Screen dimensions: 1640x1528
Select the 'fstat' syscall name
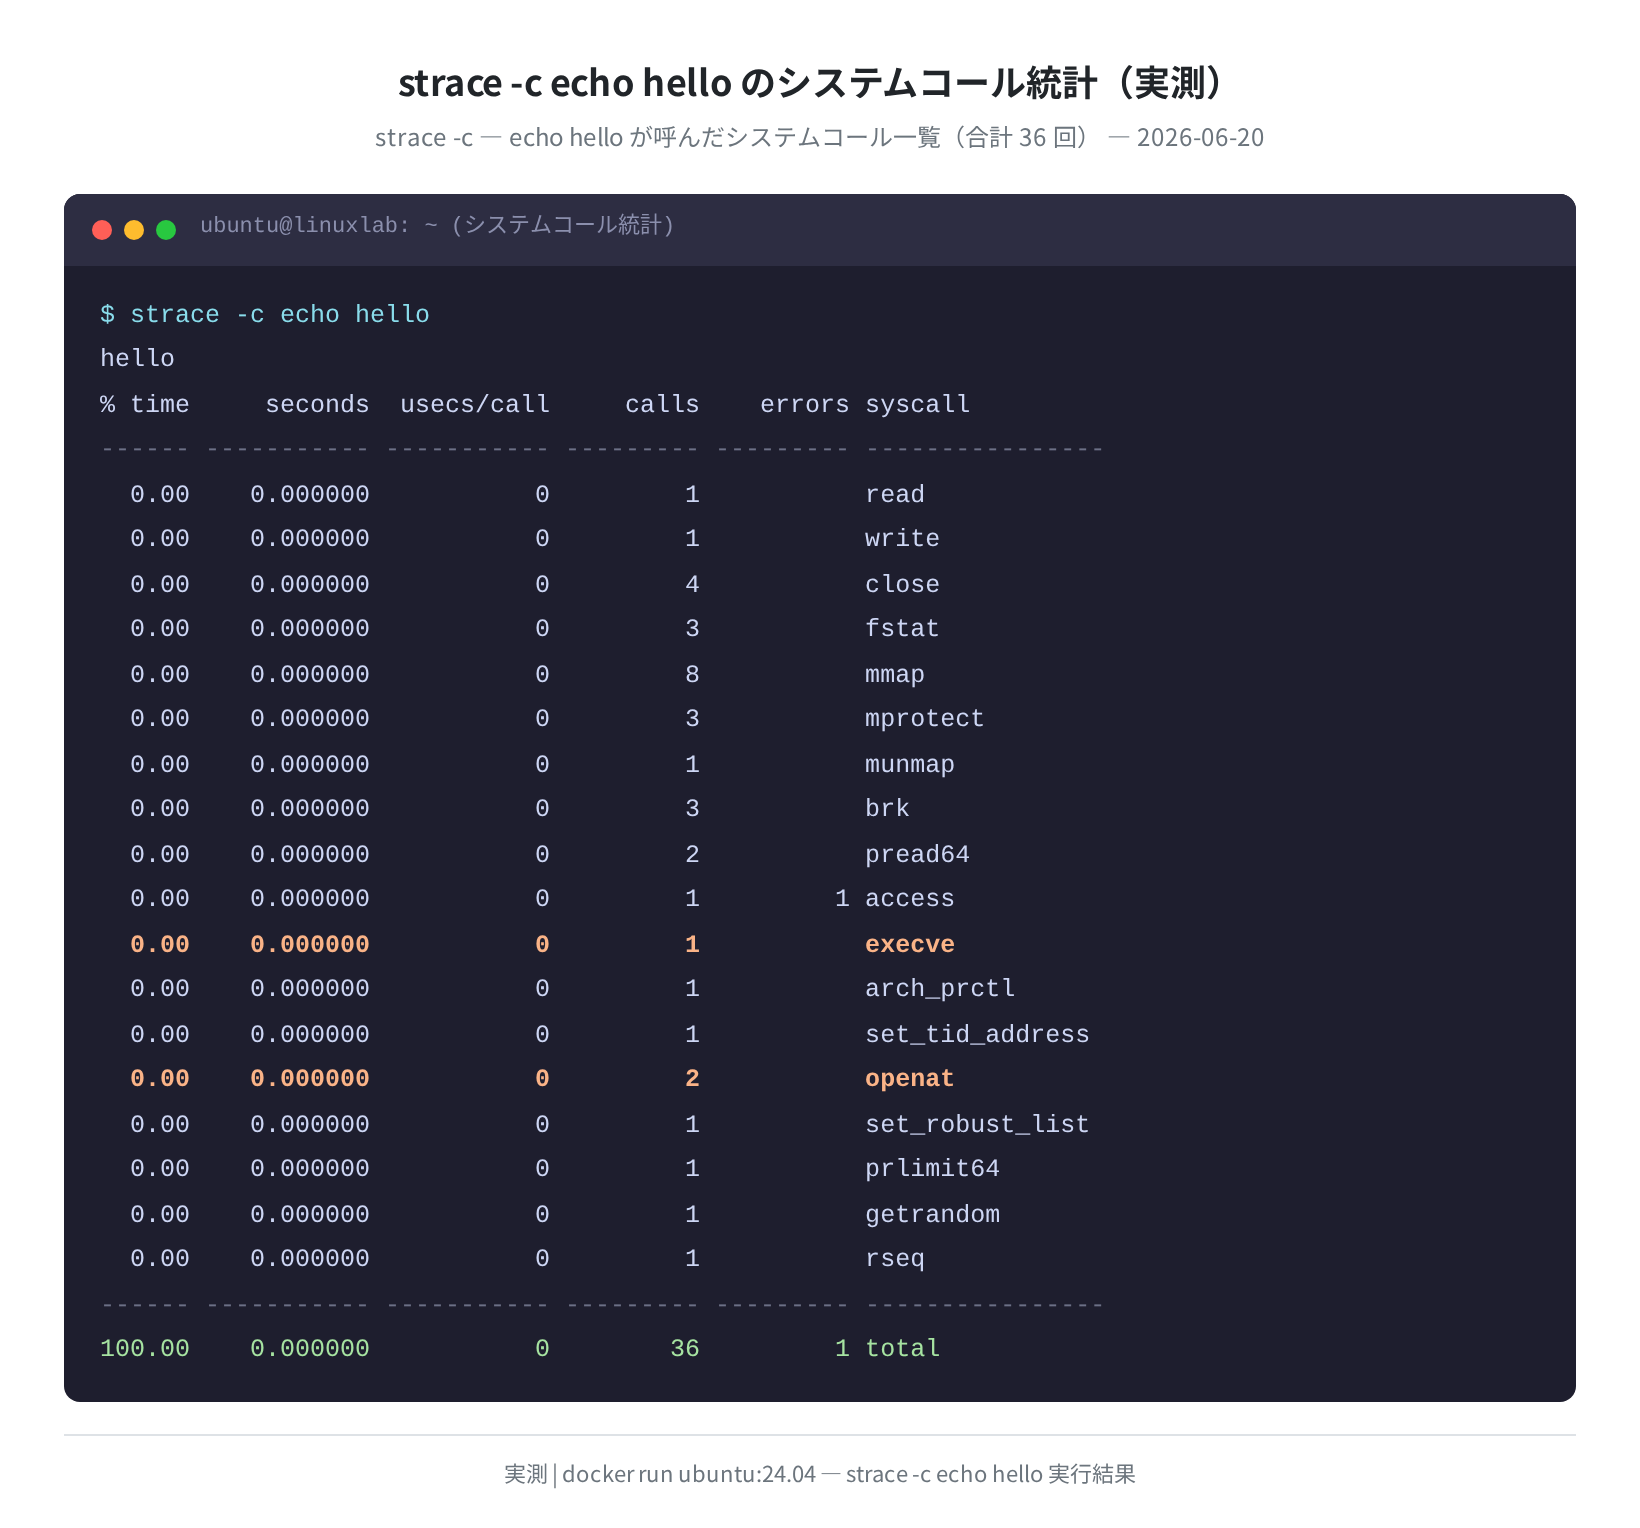tap(902, 628)
